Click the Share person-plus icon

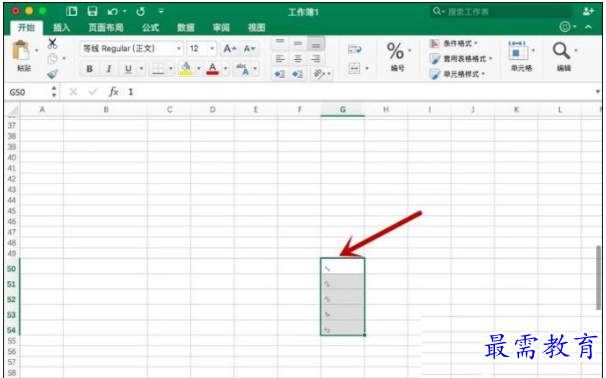tap(588, 11)
